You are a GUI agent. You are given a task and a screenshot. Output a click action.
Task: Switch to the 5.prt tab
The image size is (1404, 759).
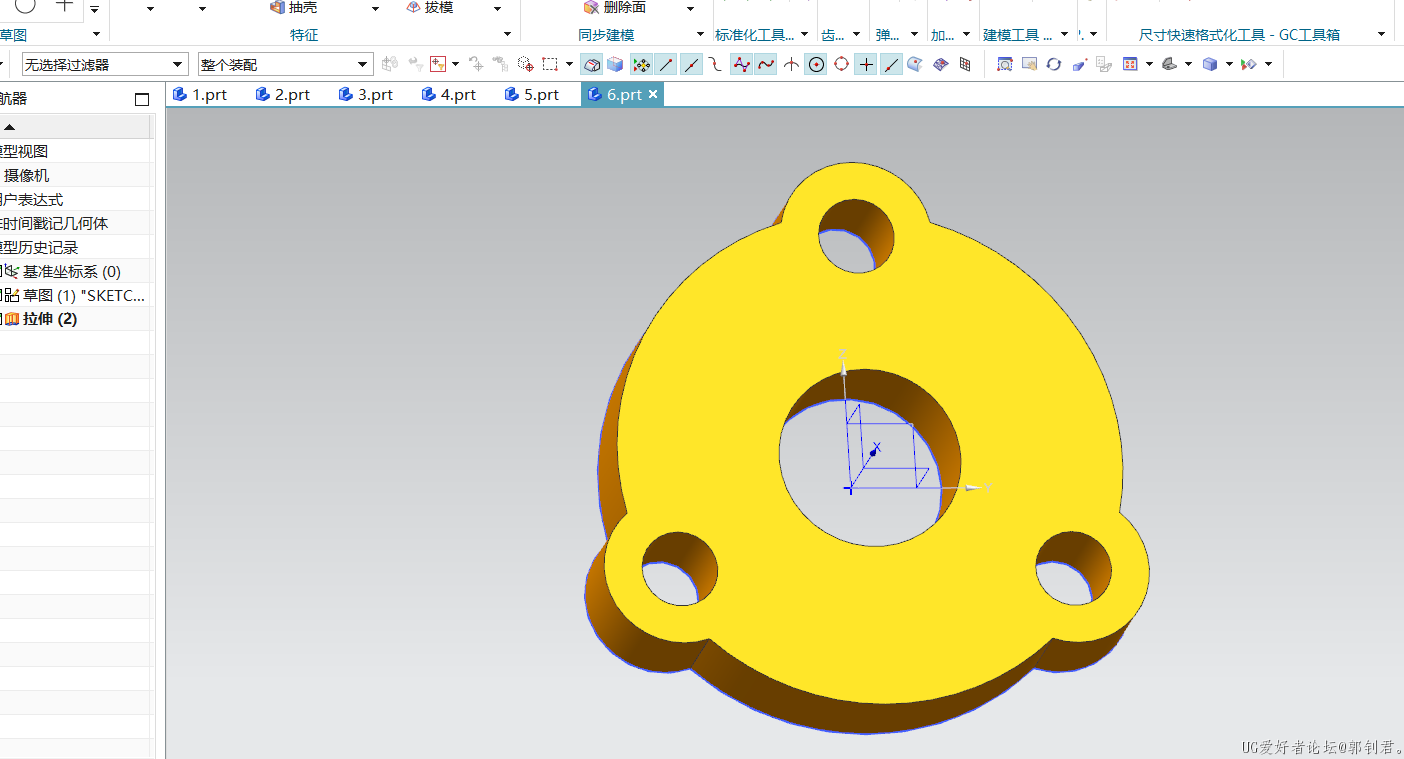point(532,94)
